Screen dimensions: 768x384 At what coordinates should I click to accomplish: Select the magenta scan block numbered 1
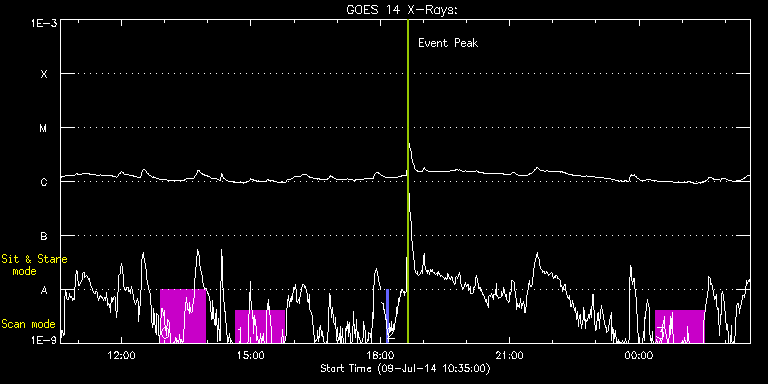260,326
